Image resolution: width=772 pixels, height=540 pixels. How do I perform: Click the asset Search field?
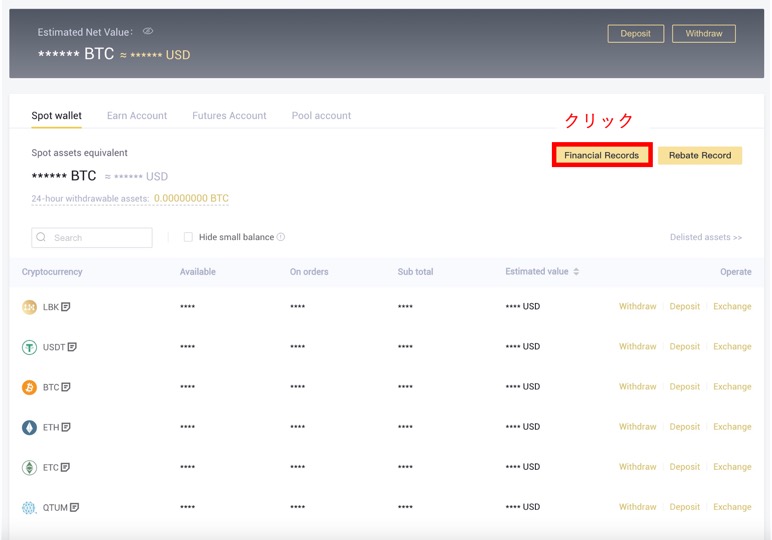click(92, 237)
